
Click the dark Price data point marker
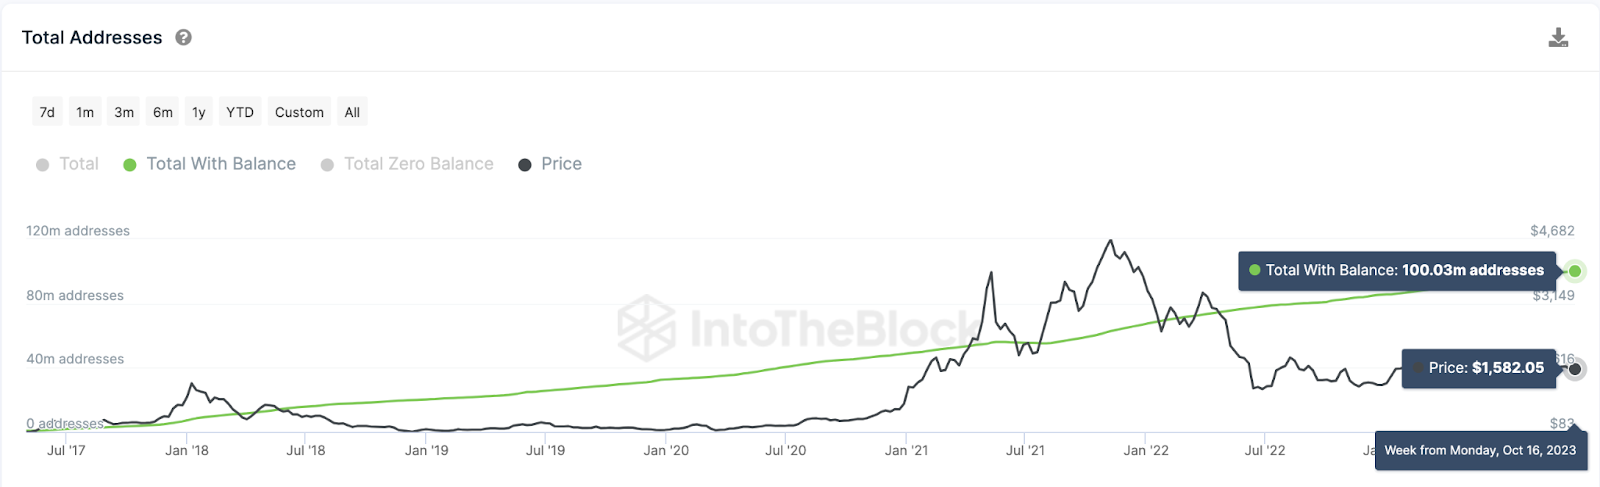coord(1575,369)
